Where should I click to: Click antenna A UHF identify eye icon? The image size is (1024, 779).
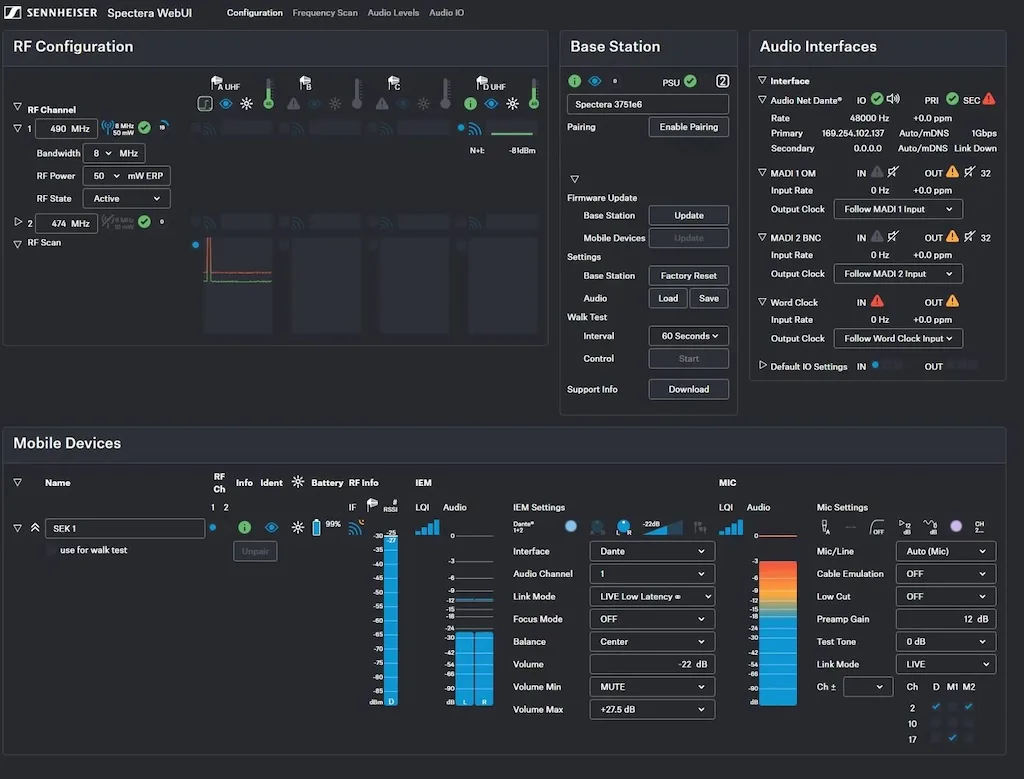(x=226, y=103)
